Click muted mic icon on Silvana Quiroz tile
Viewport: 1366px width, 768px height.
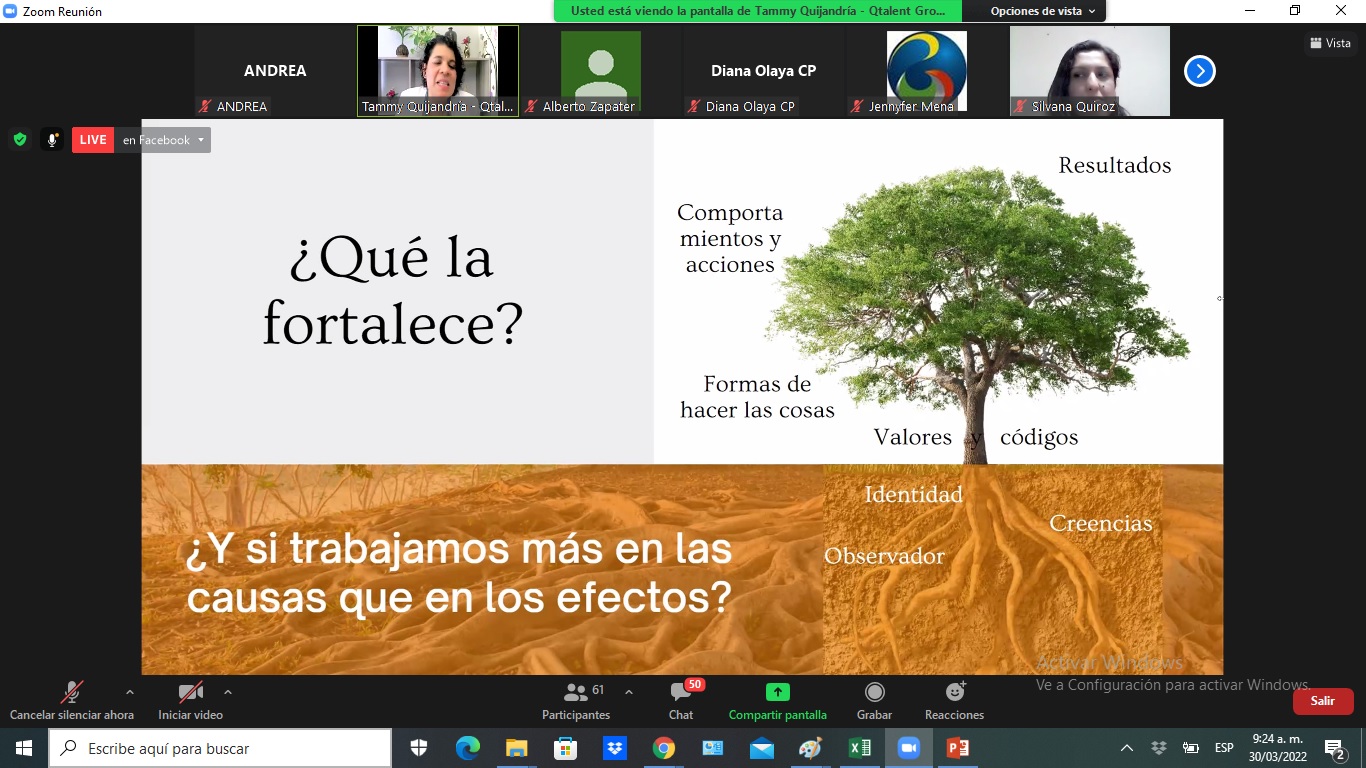[1020, 106]
